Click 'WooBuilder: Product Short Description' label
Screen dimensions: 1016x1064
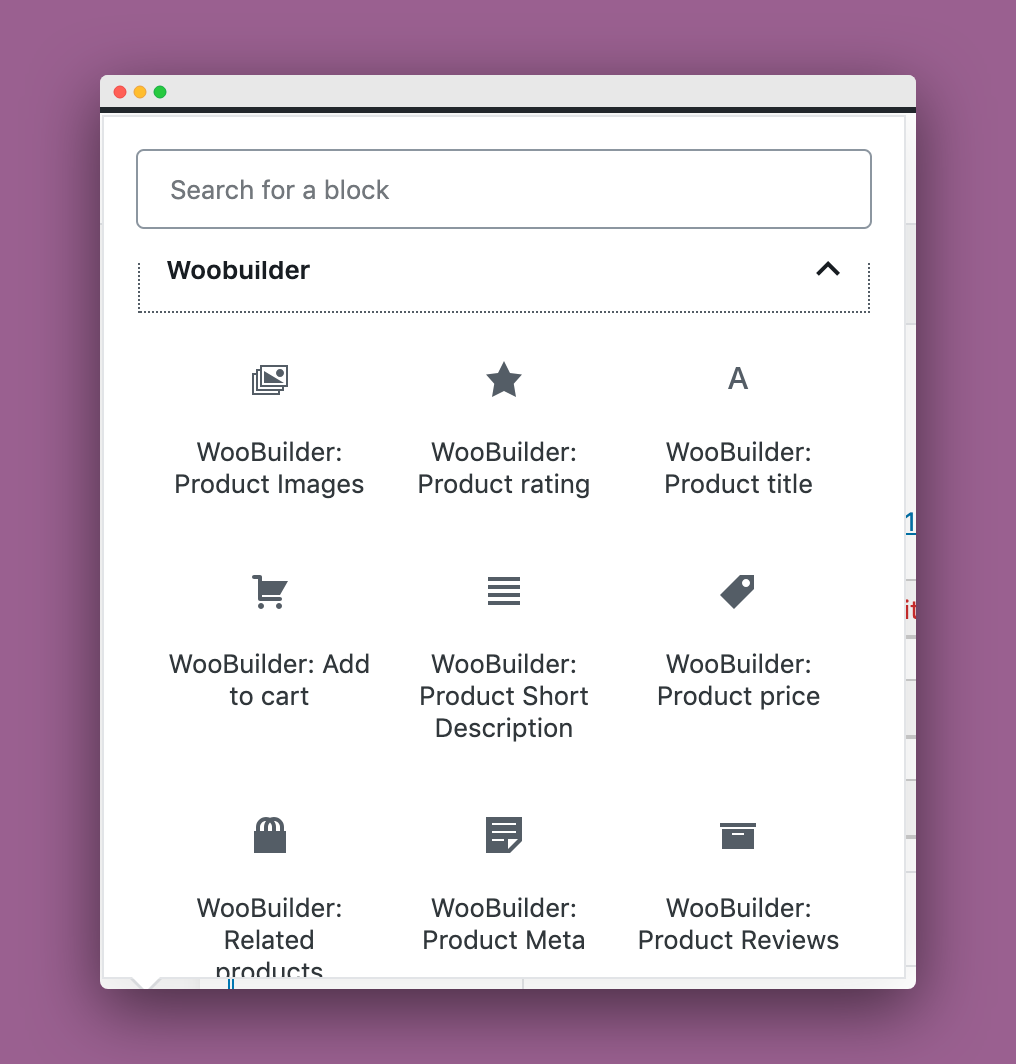504,696
